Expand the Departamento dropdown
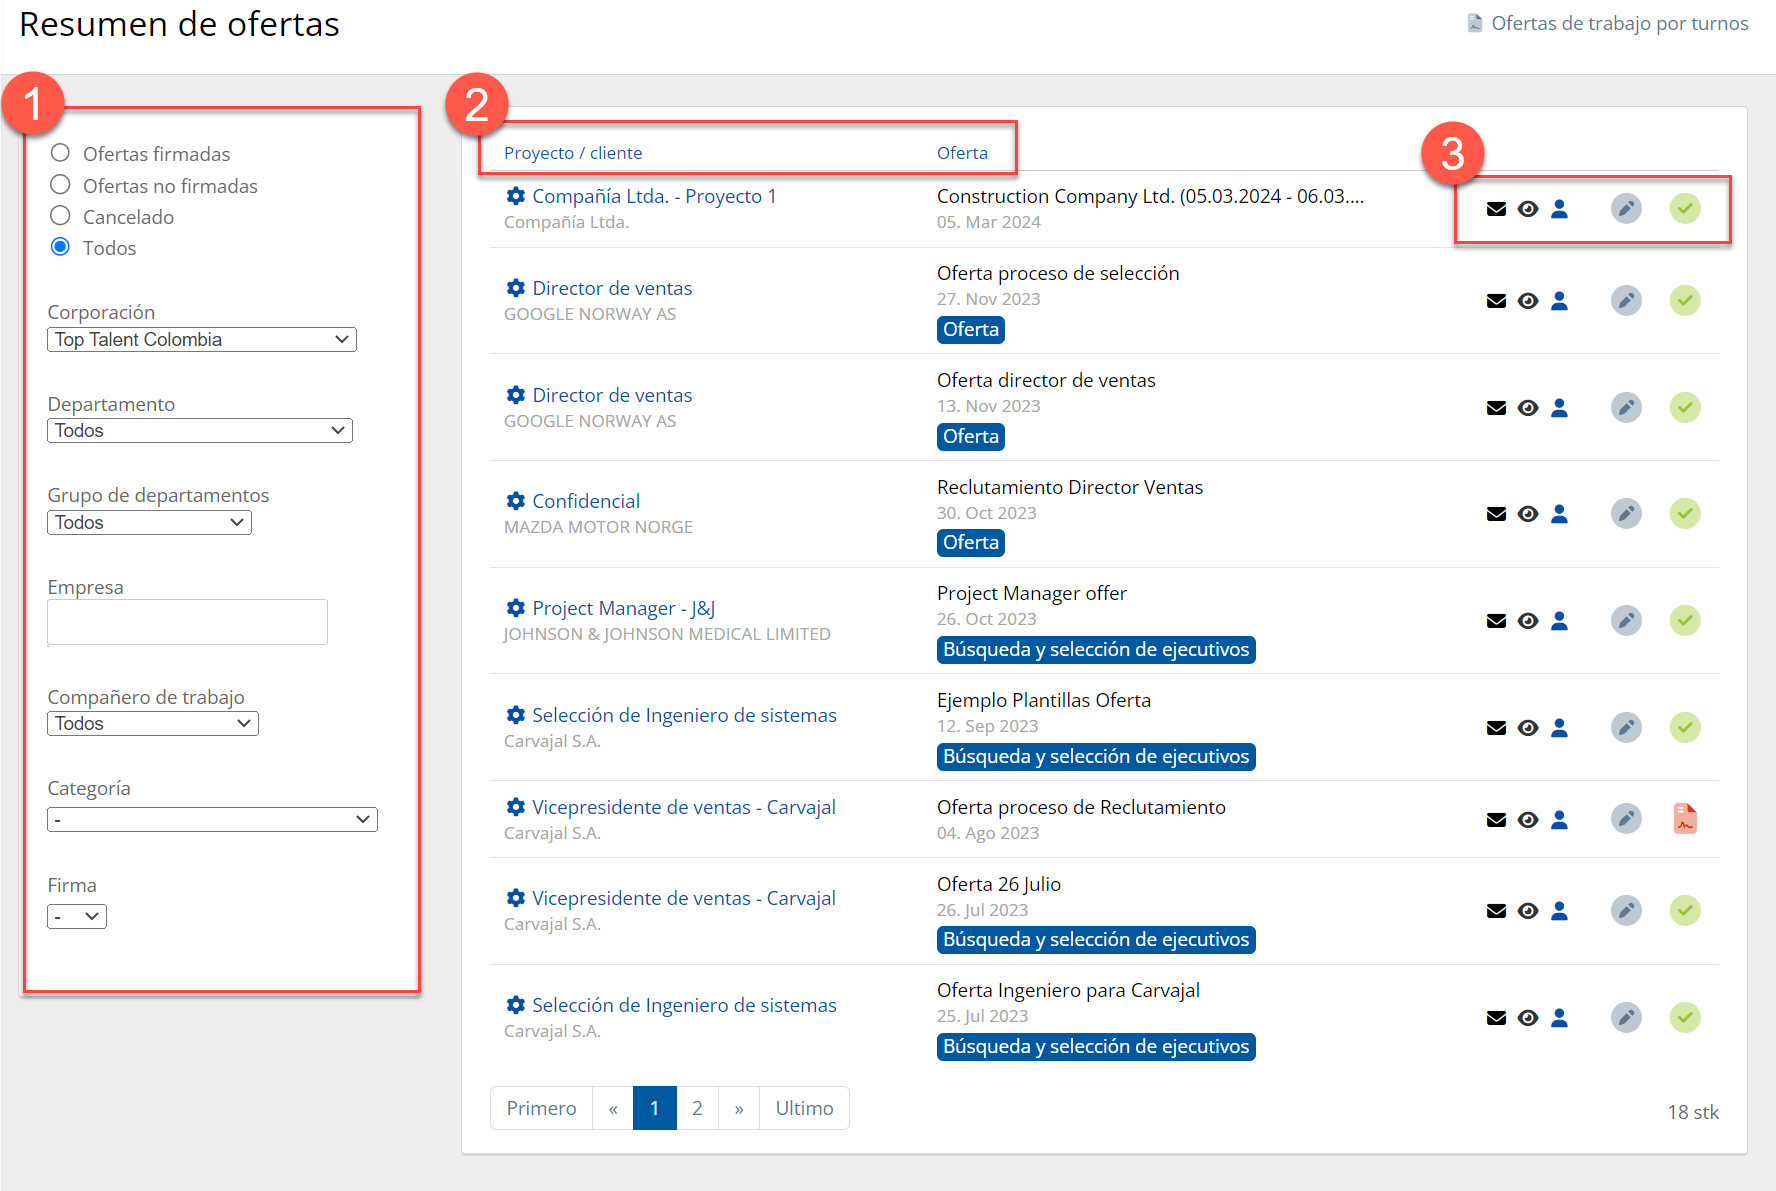The width and height of the screenshot is (1776, 1191). pos(200,431)
